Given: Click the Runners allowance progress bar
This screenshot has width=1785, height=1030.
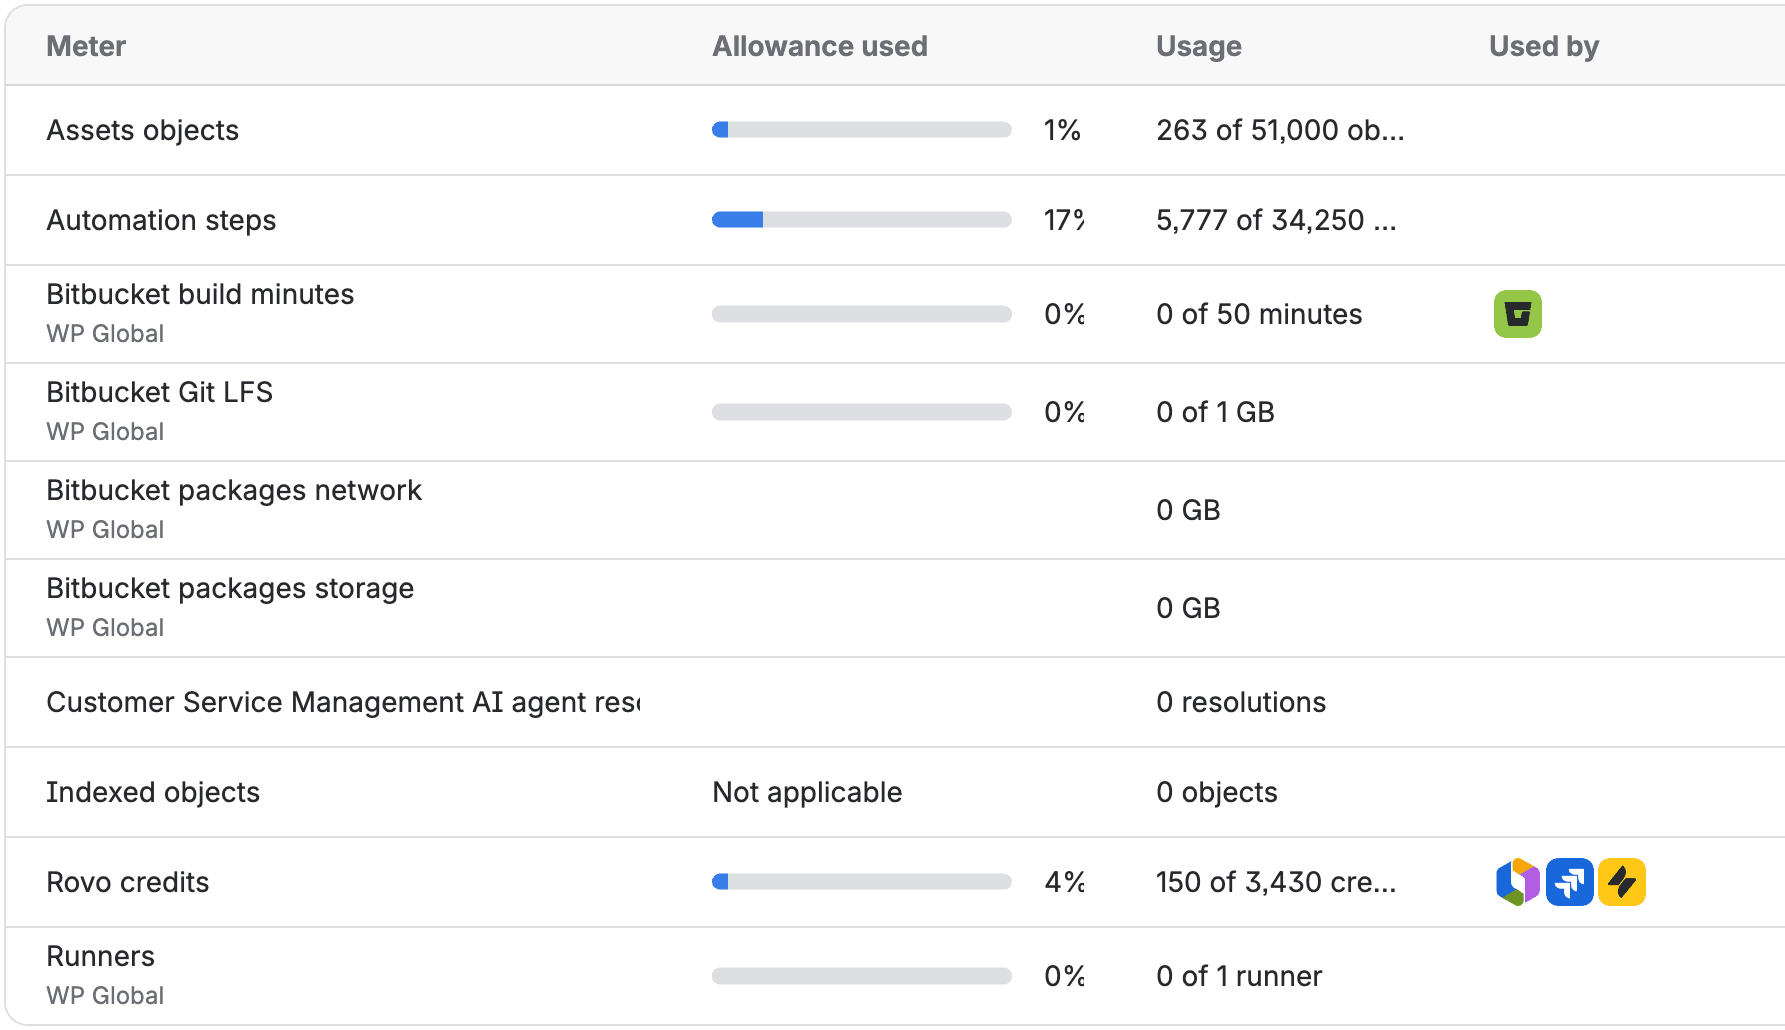Looking at the screenshot, I should pyautogui.click(x=861, y=976).
